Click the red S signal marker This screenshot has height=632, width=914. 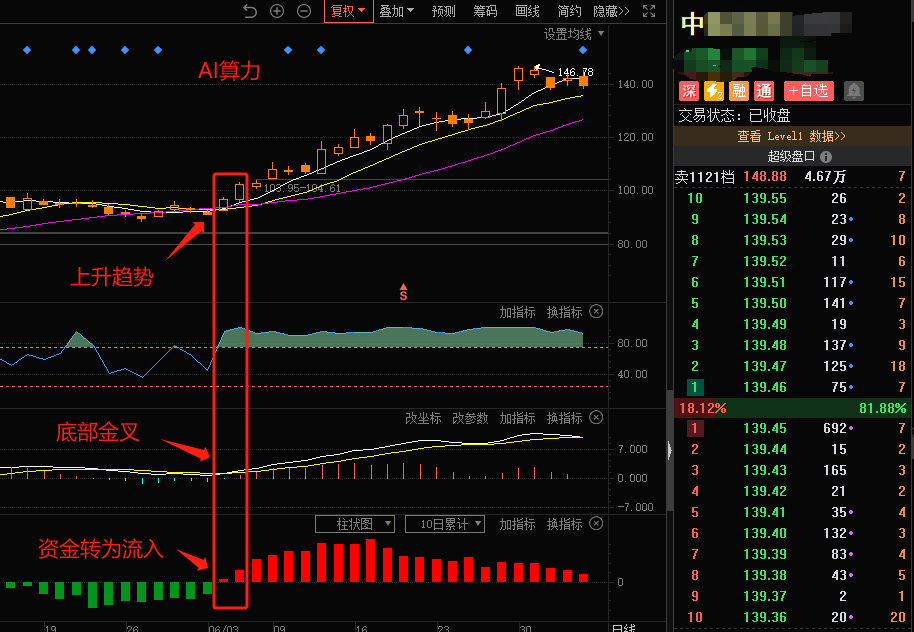tap(403, 292)
